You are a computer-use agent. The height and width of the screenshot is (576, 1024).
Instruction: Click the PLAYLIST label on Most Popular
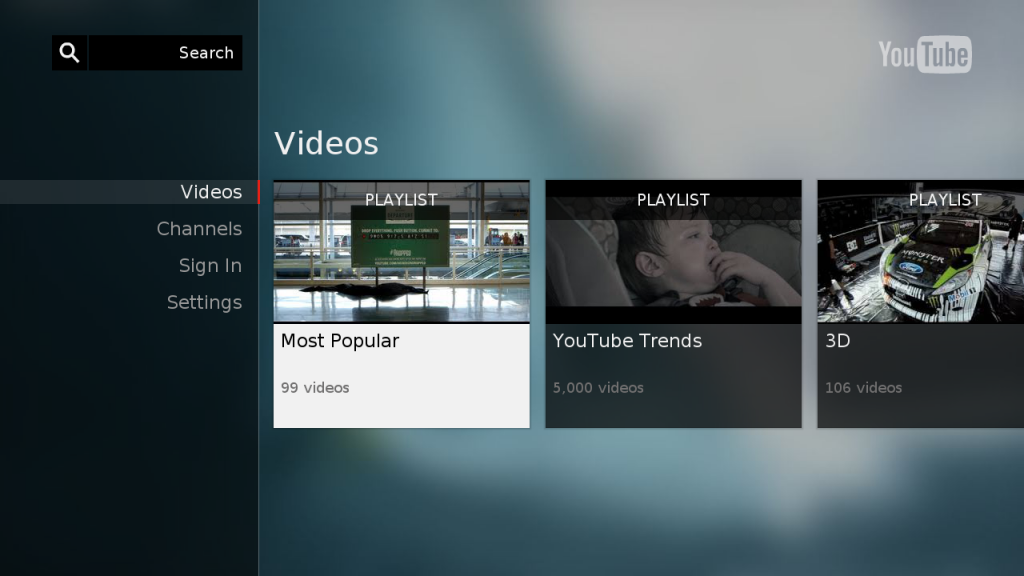tap(401, 200)
